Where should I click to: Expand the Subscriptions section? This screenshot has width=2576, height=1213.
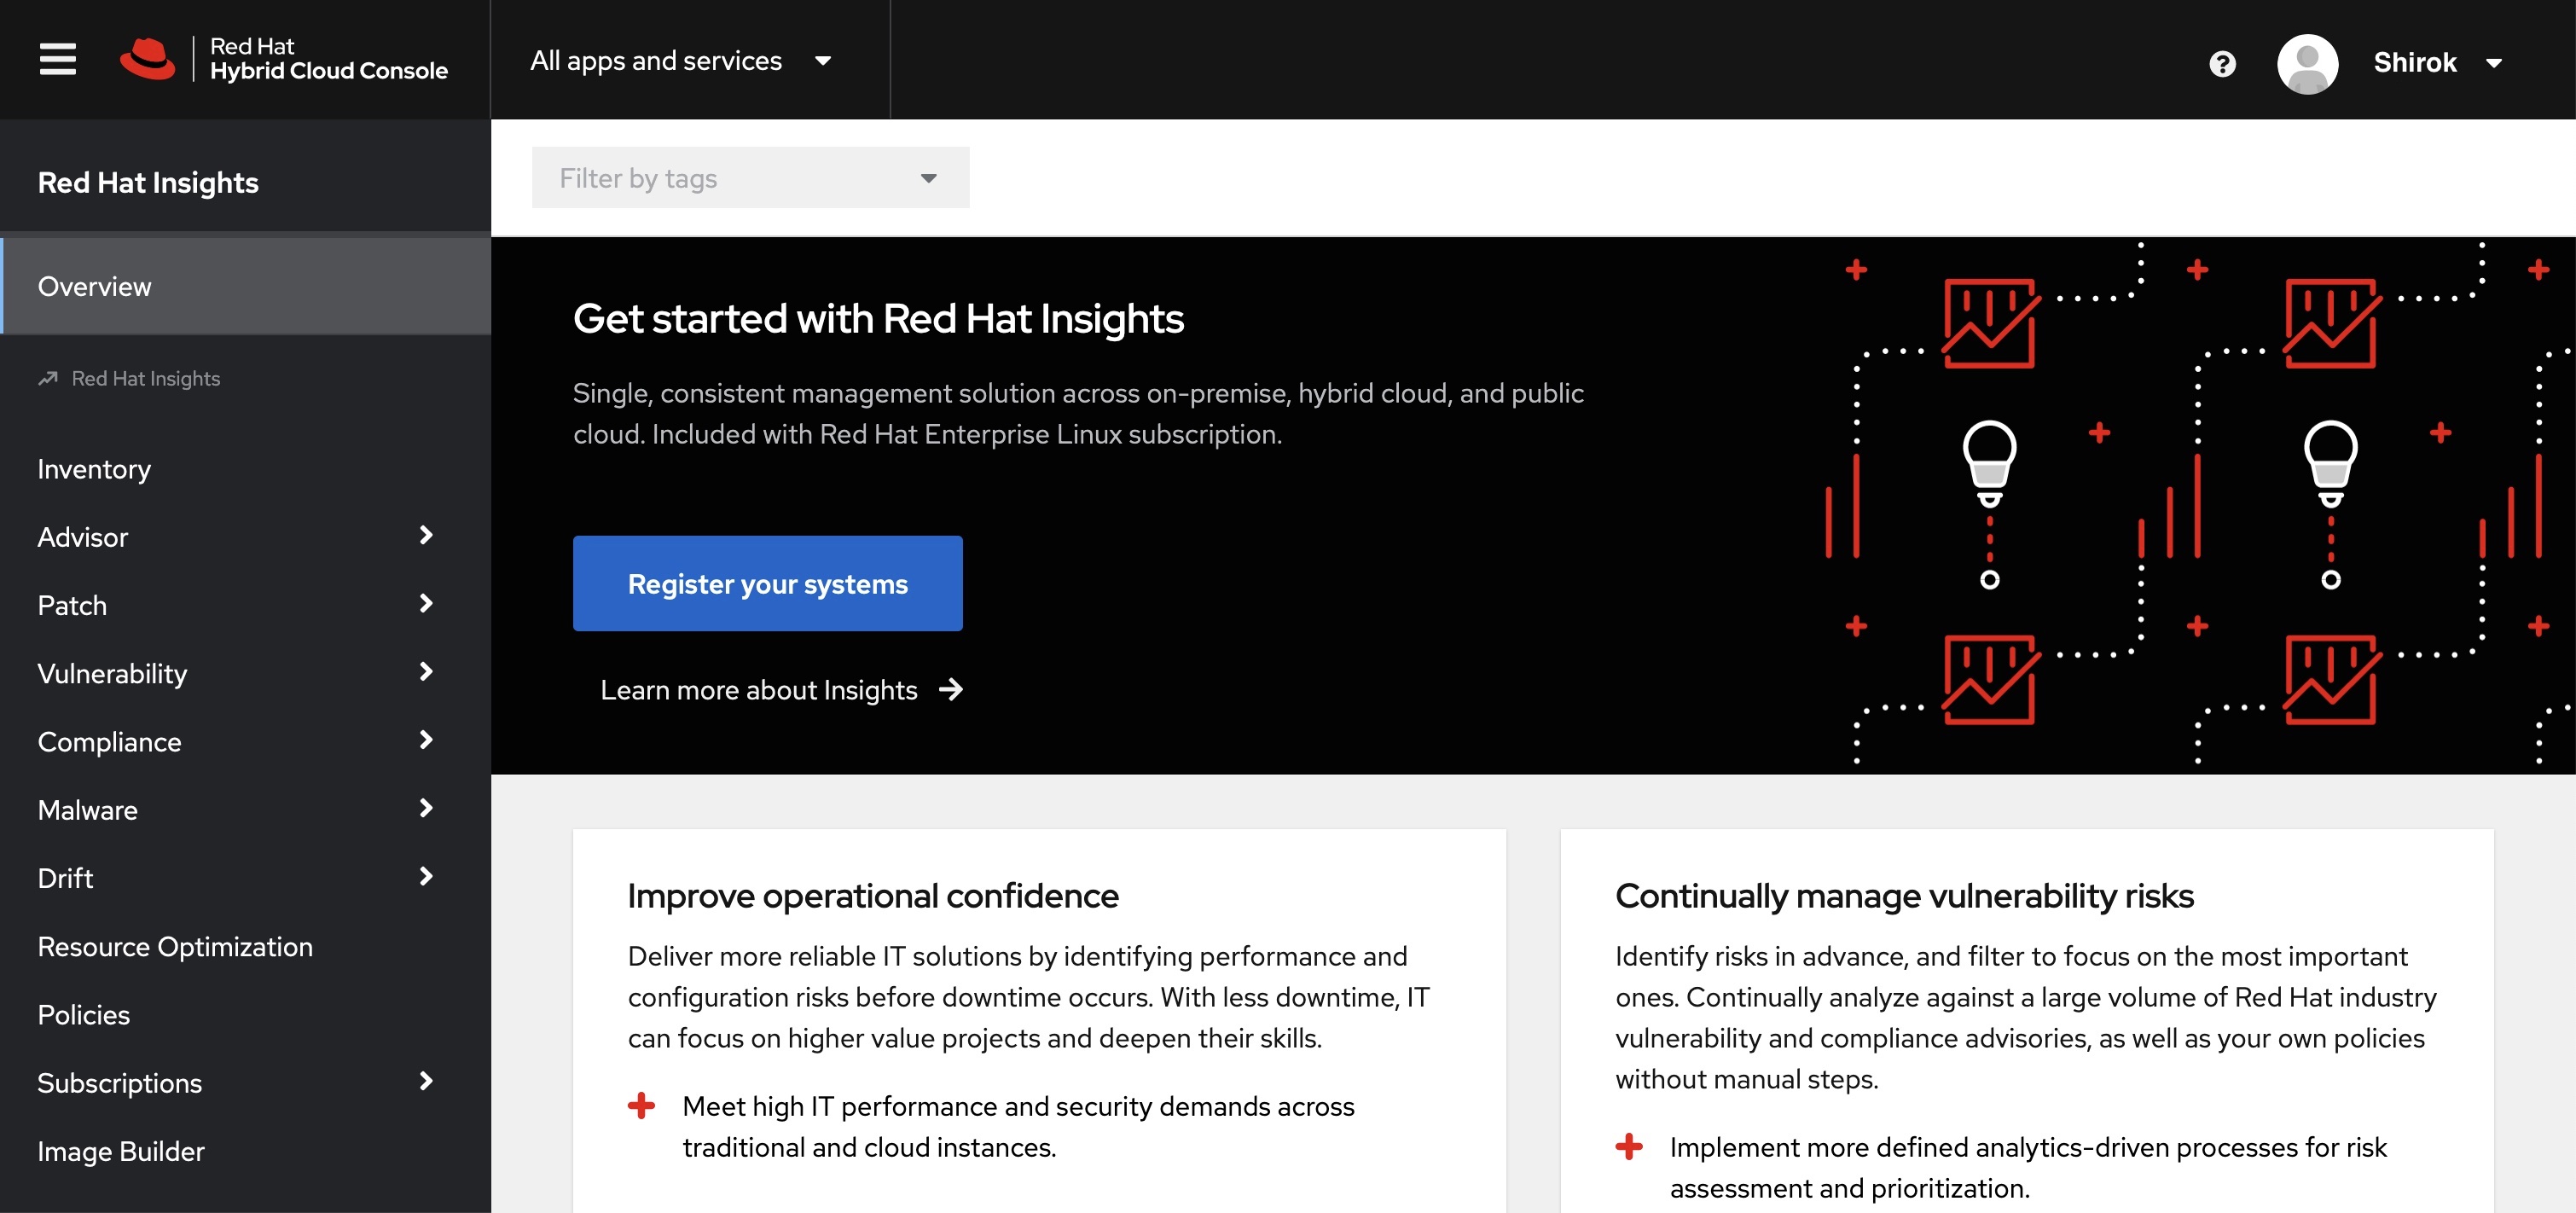pos(426,1082)
